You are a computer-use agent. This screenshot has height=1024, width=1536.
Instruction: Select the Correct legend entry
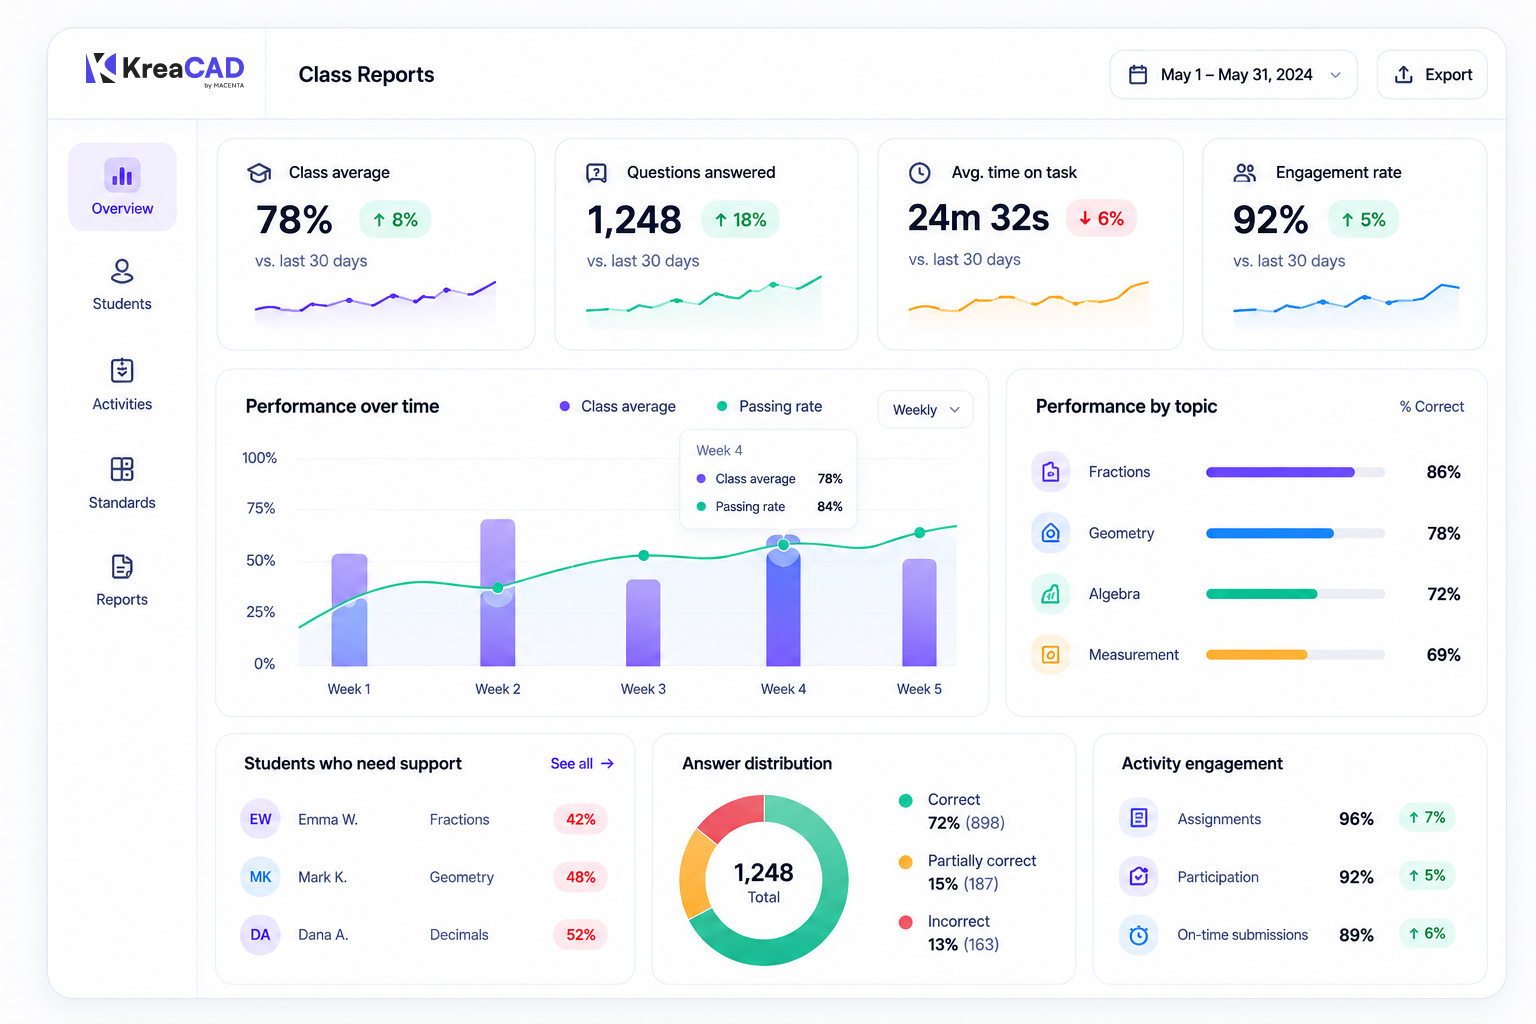coord(952,811)
